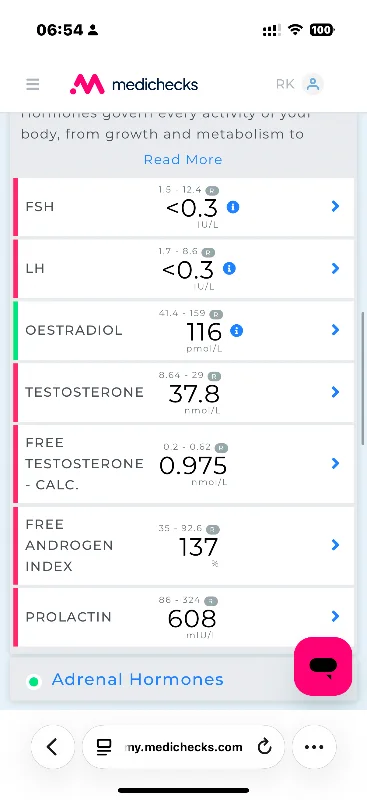Expand the Testosterone row chevron
This screenshot has width=367, height=800.
pos(335,392)
